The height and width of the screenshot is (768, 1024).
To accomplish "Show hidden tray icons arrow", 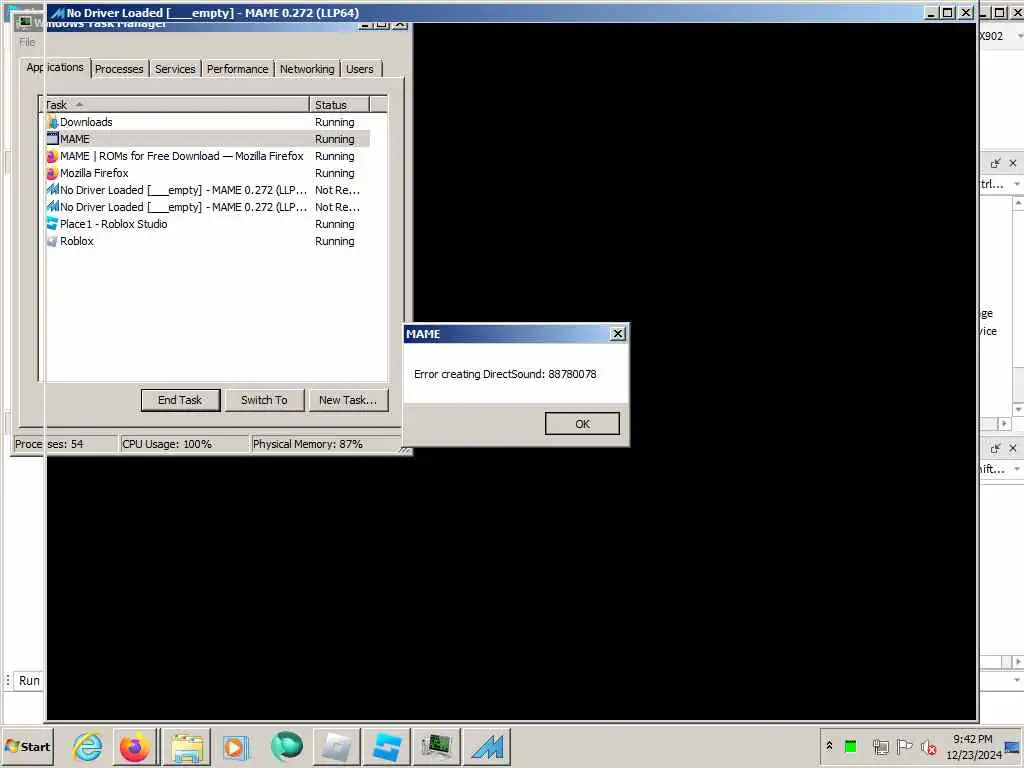I will click(x=829, y=746).
